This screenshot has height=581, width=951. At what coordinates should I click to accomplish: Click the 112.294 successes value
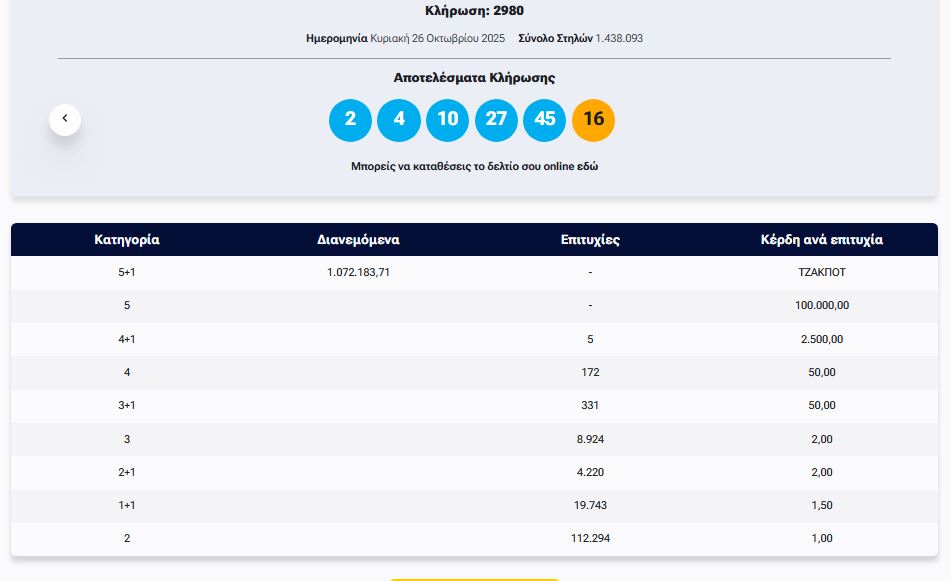click(590, 538)
